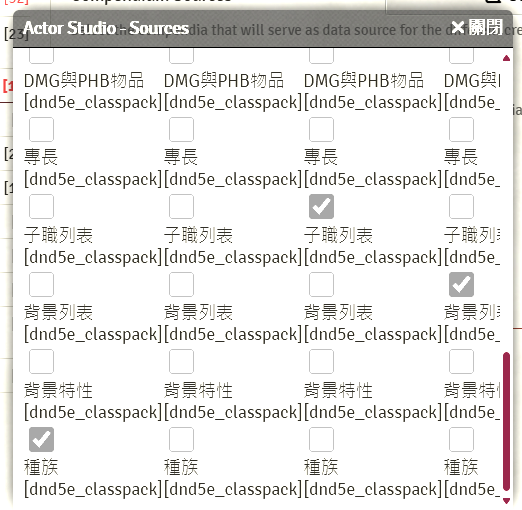The image size is (522, 510).
Task: Tick 背景列表 checkbox in the first column
Action: (x=41, y=284)
